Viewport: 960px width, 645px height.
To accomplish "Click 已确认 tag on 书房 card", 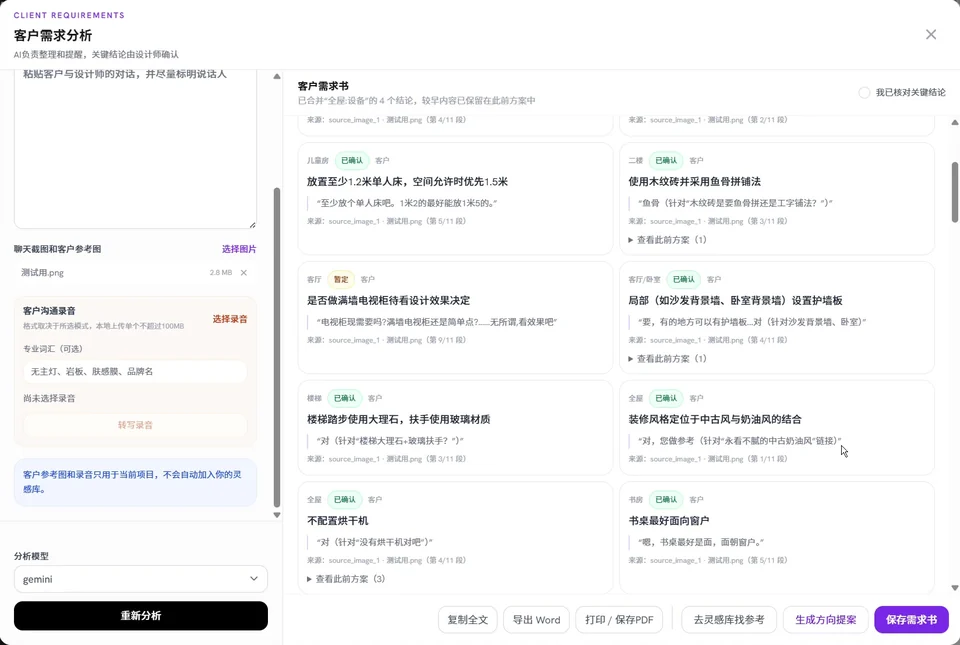I will [666, 499].
